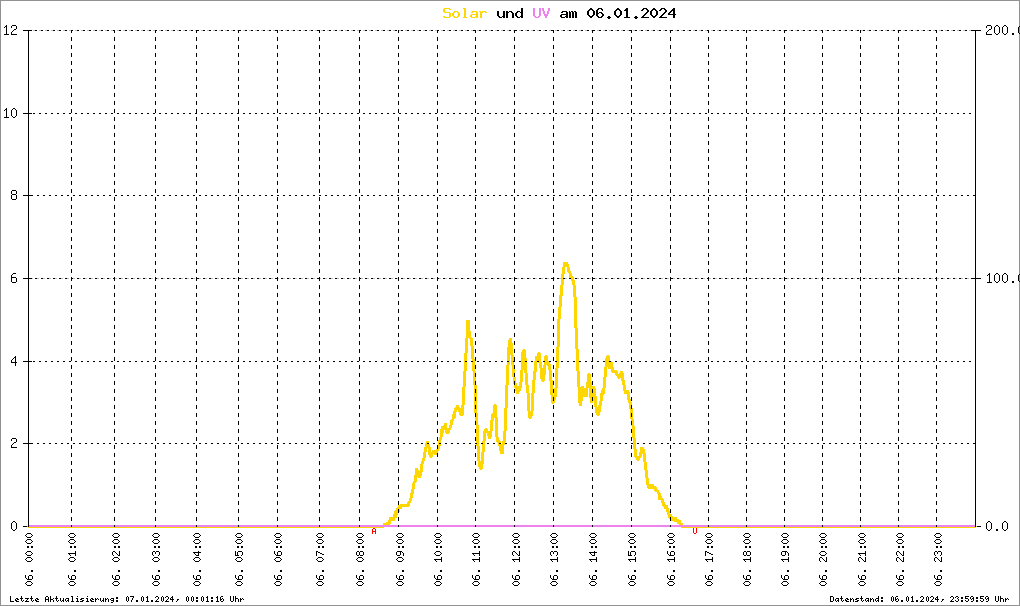Click the '06. 09:00' time label
This screenshot has height=606, width=1020.
399,560
